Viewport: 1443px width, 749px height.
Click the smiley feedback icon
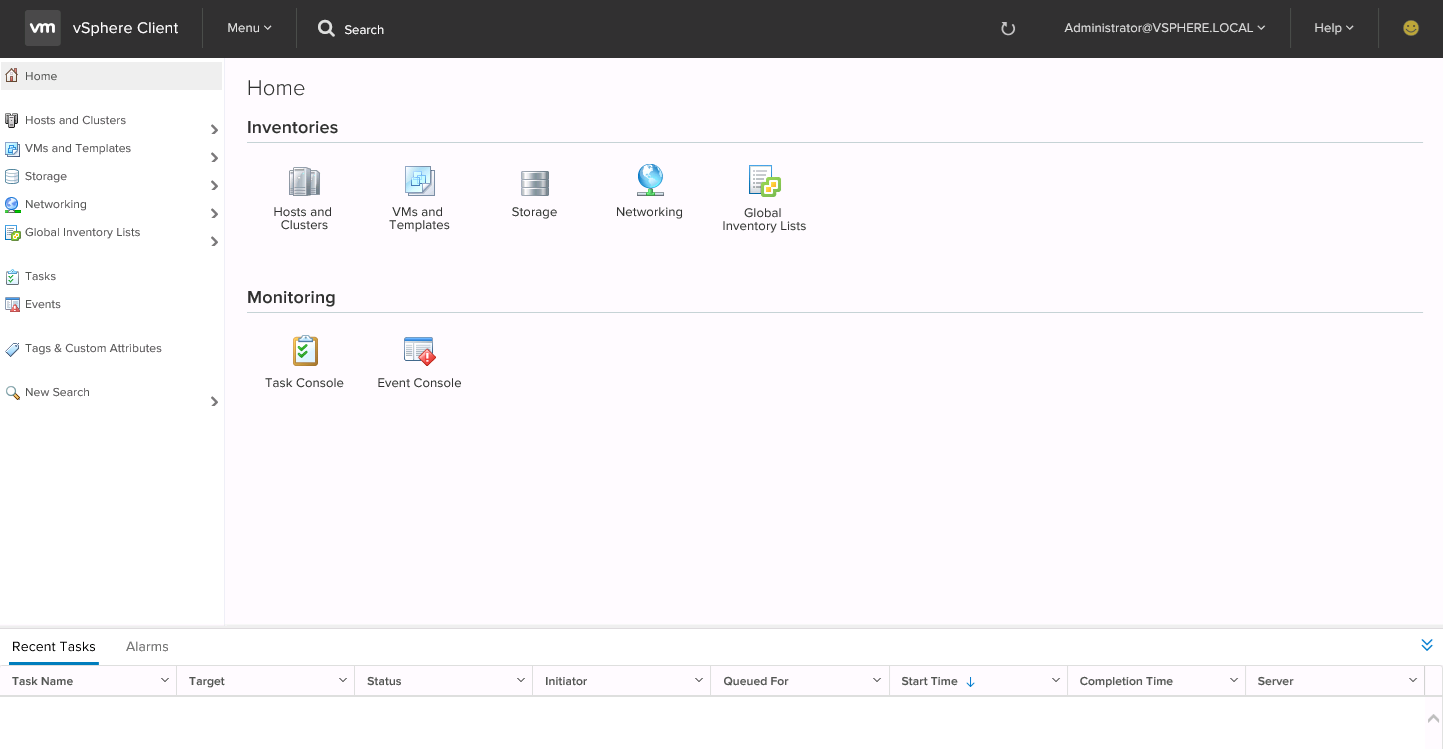[x=1411, y=28]
